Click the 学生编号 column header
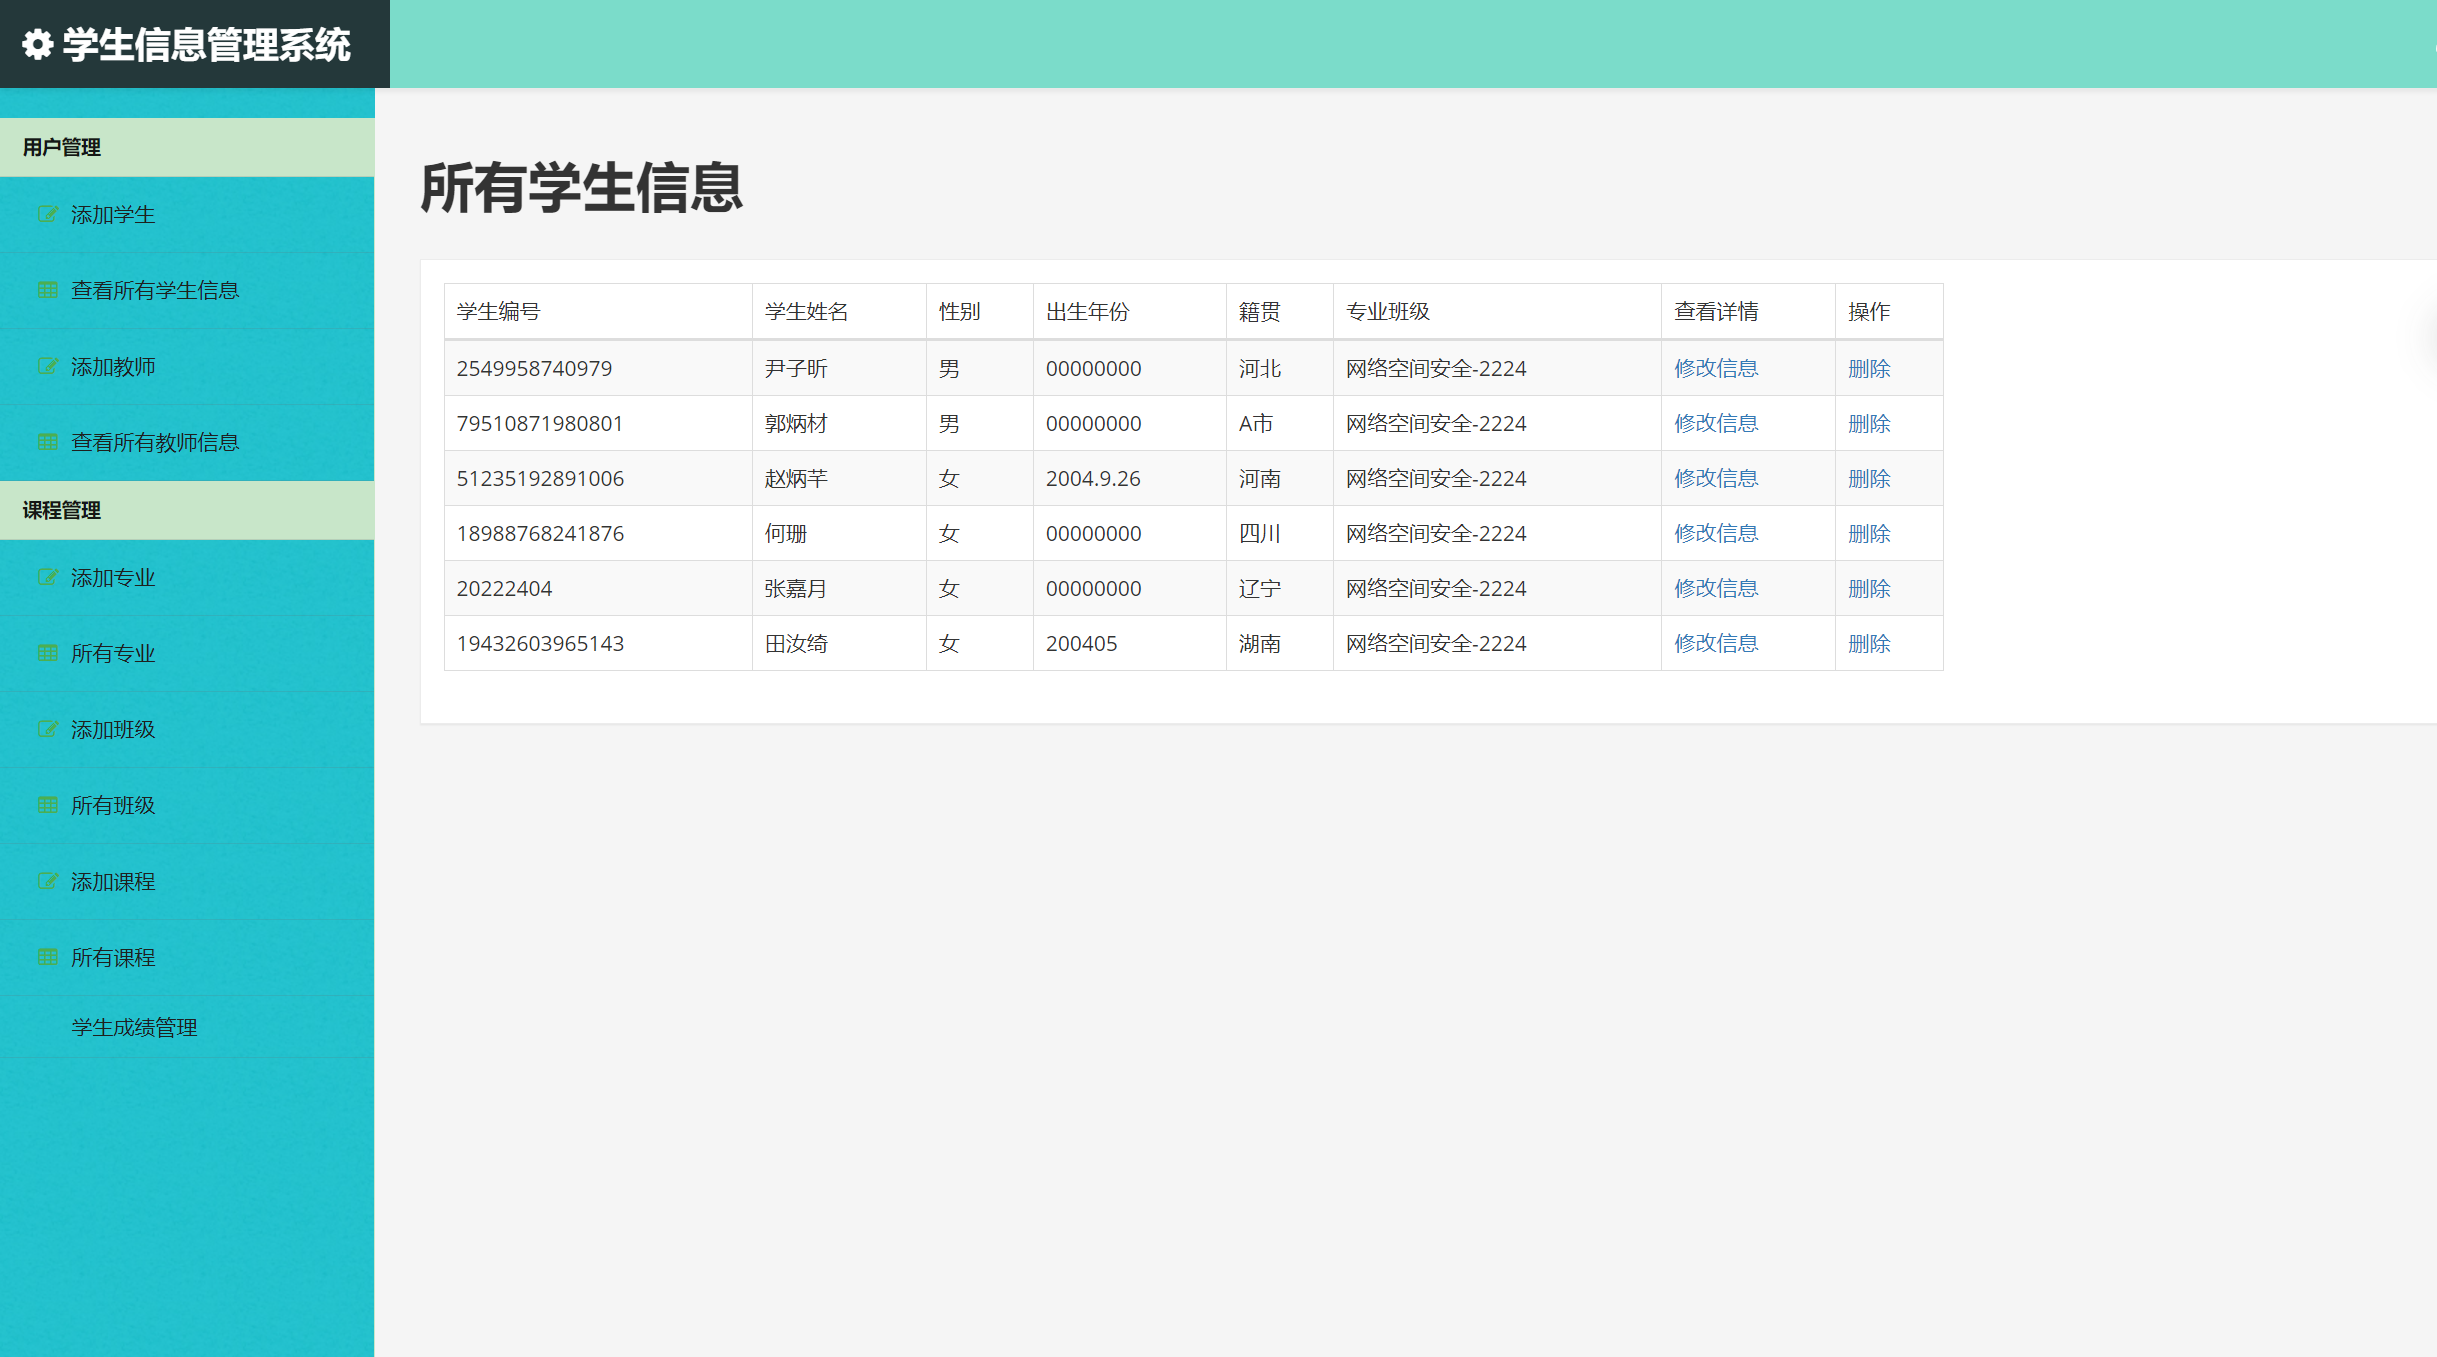 [498, 312]
